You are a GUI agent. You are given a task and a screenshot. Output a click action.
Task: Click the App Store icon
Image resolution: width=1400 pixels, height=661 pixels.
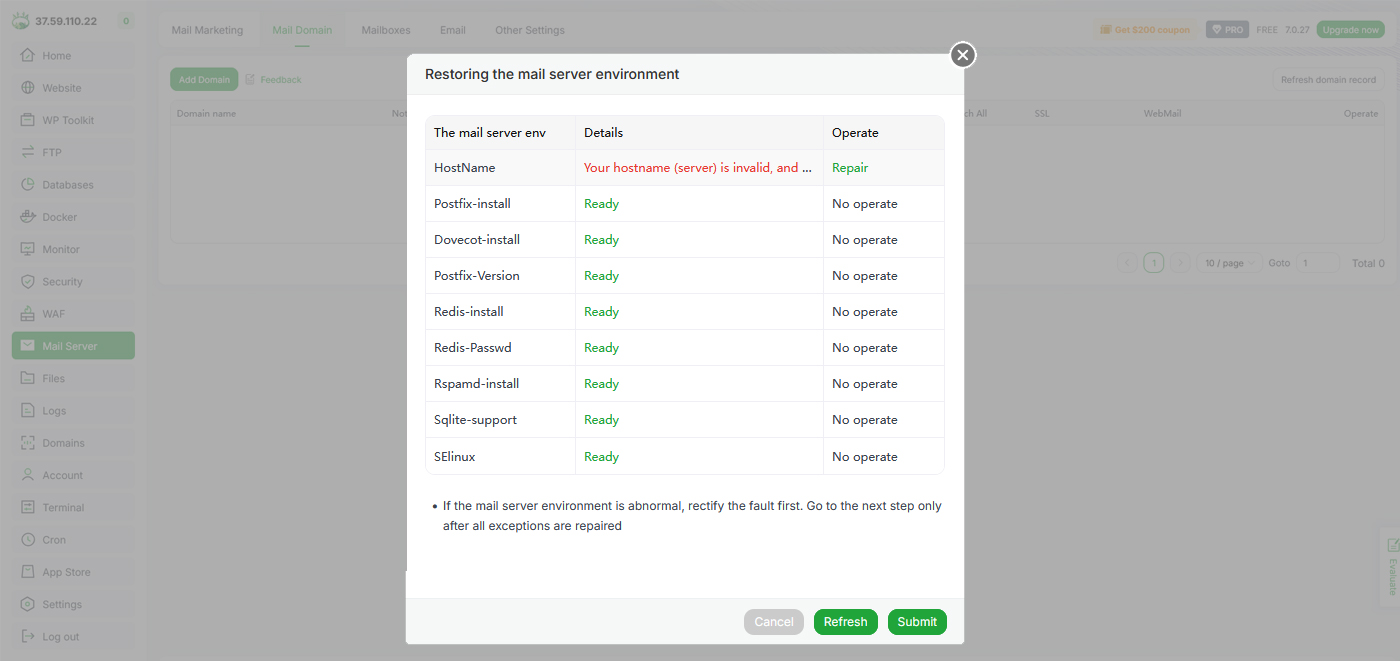point(28,572)
